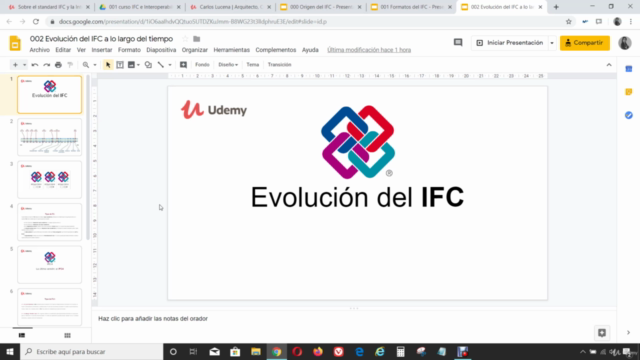This screenshot has width=640, height=360.
Task: Open the Google account avatar
Action: click(x=624, y=43)
